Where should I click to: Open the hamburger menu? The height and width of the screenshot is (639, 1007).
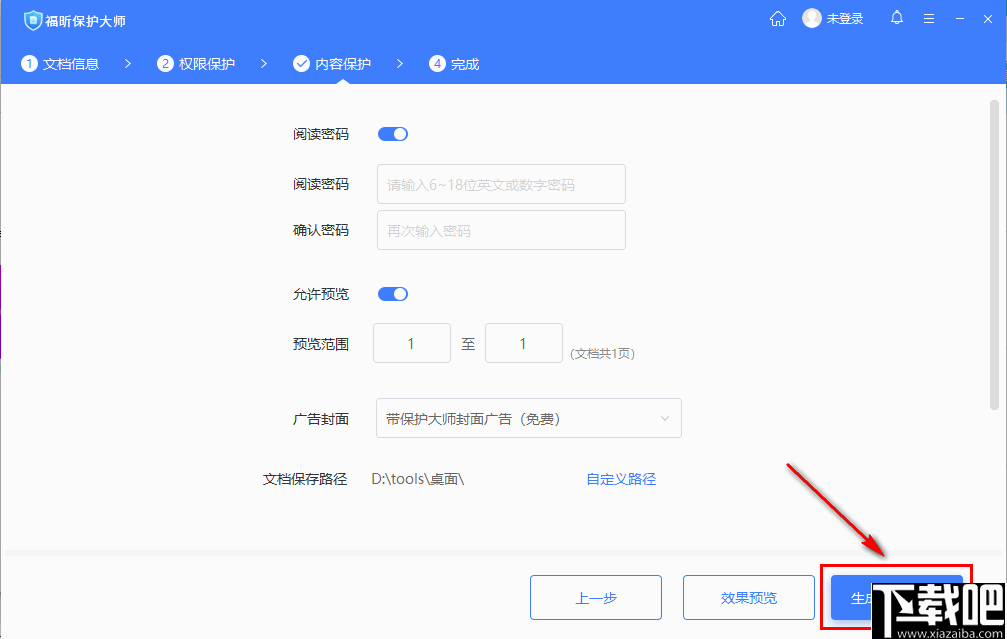pyautogui.click(x=929, y=18)
